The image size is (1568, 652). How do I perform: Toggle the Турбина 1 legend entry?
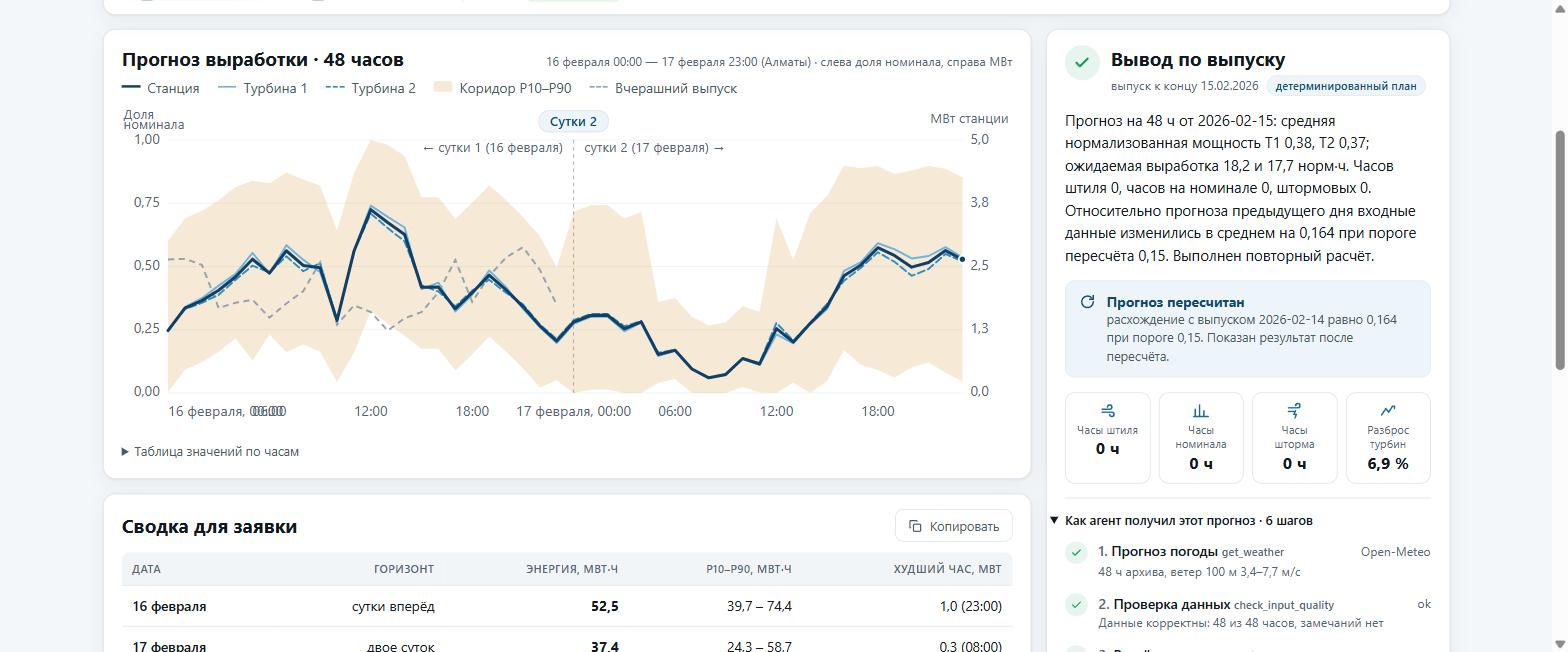[x=262, y=88]
